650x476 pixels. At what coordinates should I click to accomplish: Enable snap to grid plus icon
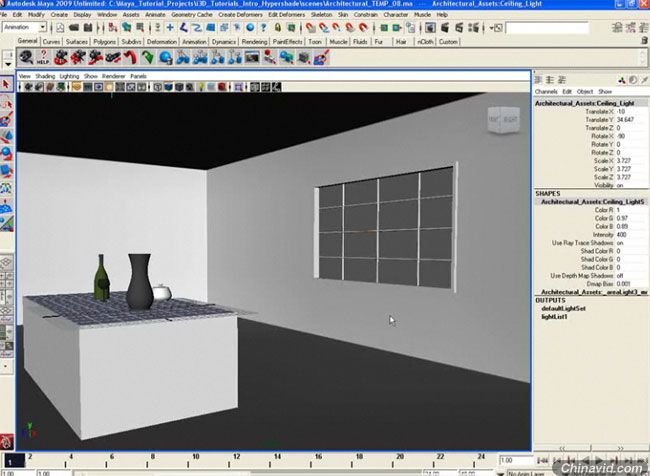170,28
